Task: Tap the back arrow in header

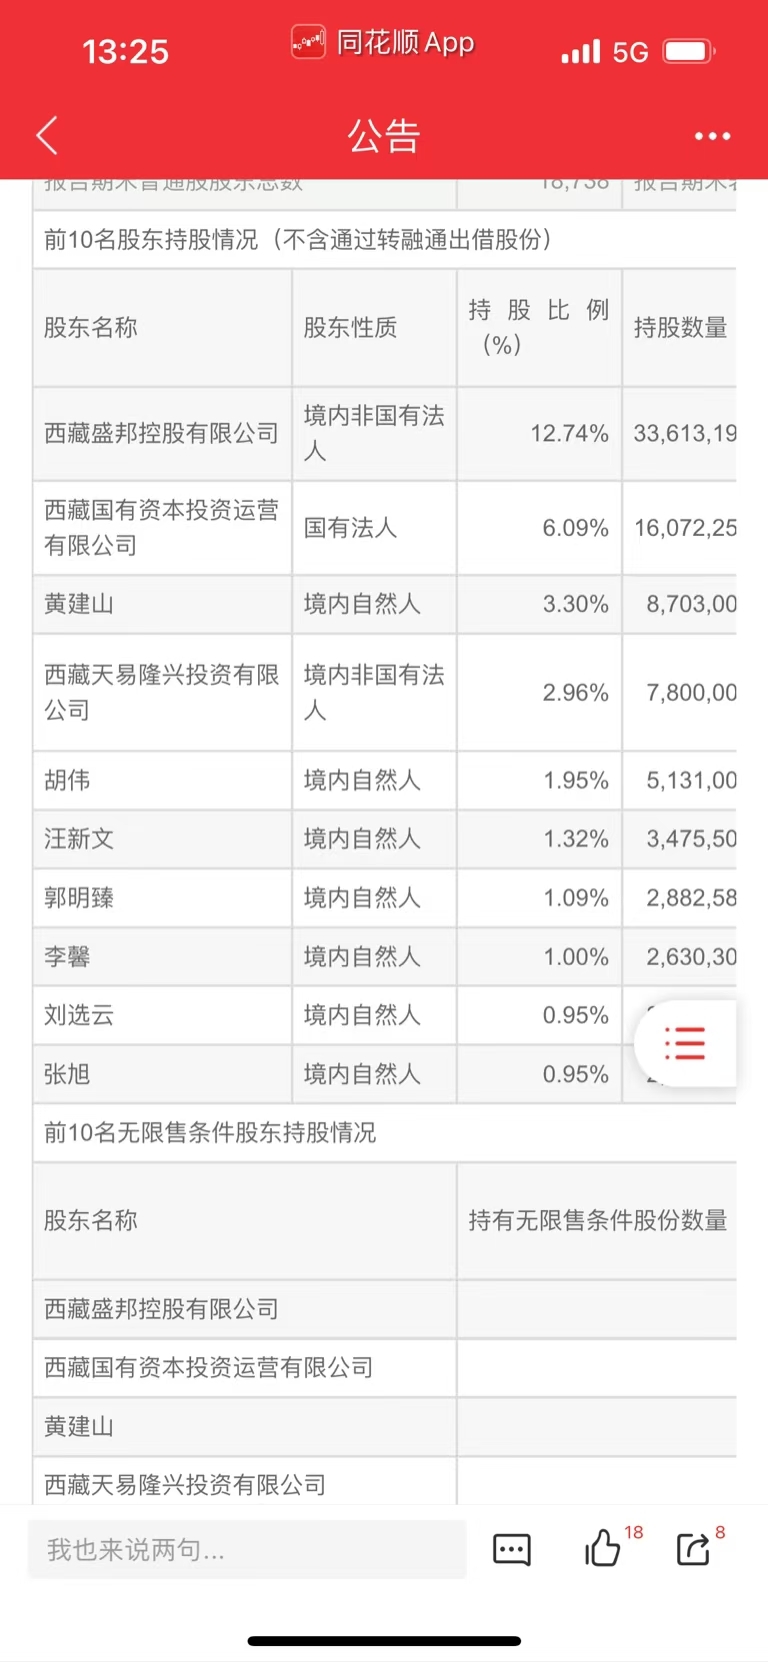Action: [x=47, y=135]
